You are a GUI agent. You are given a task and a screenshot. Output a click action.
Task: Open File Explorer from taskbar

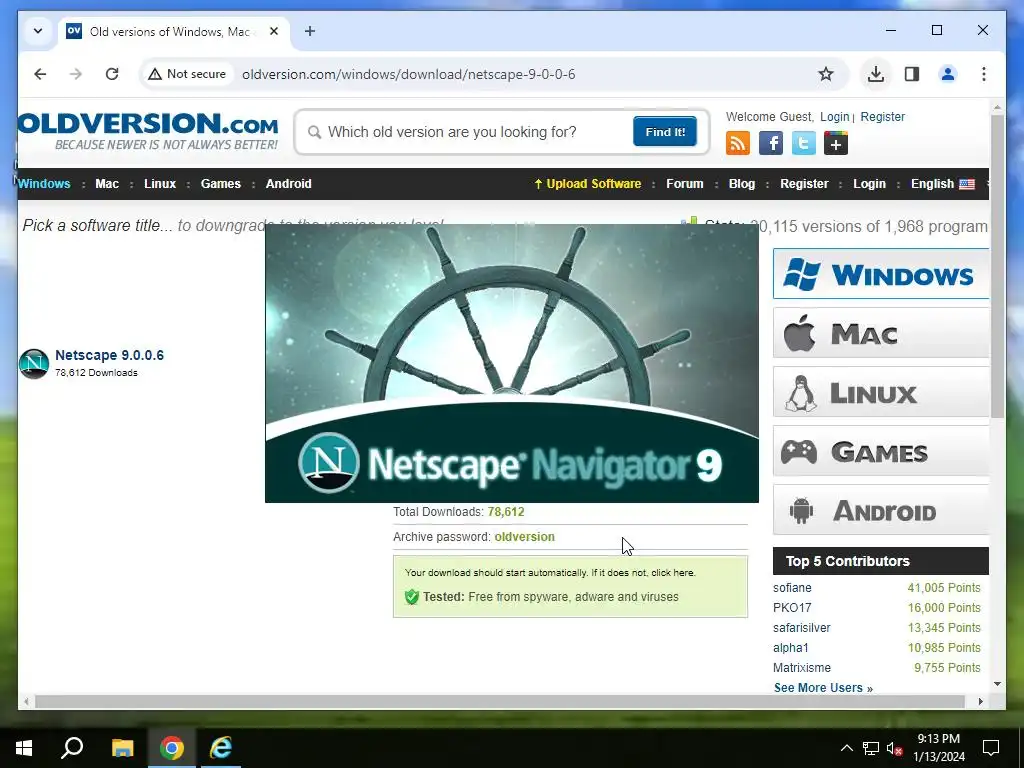(x=122, y=748)
